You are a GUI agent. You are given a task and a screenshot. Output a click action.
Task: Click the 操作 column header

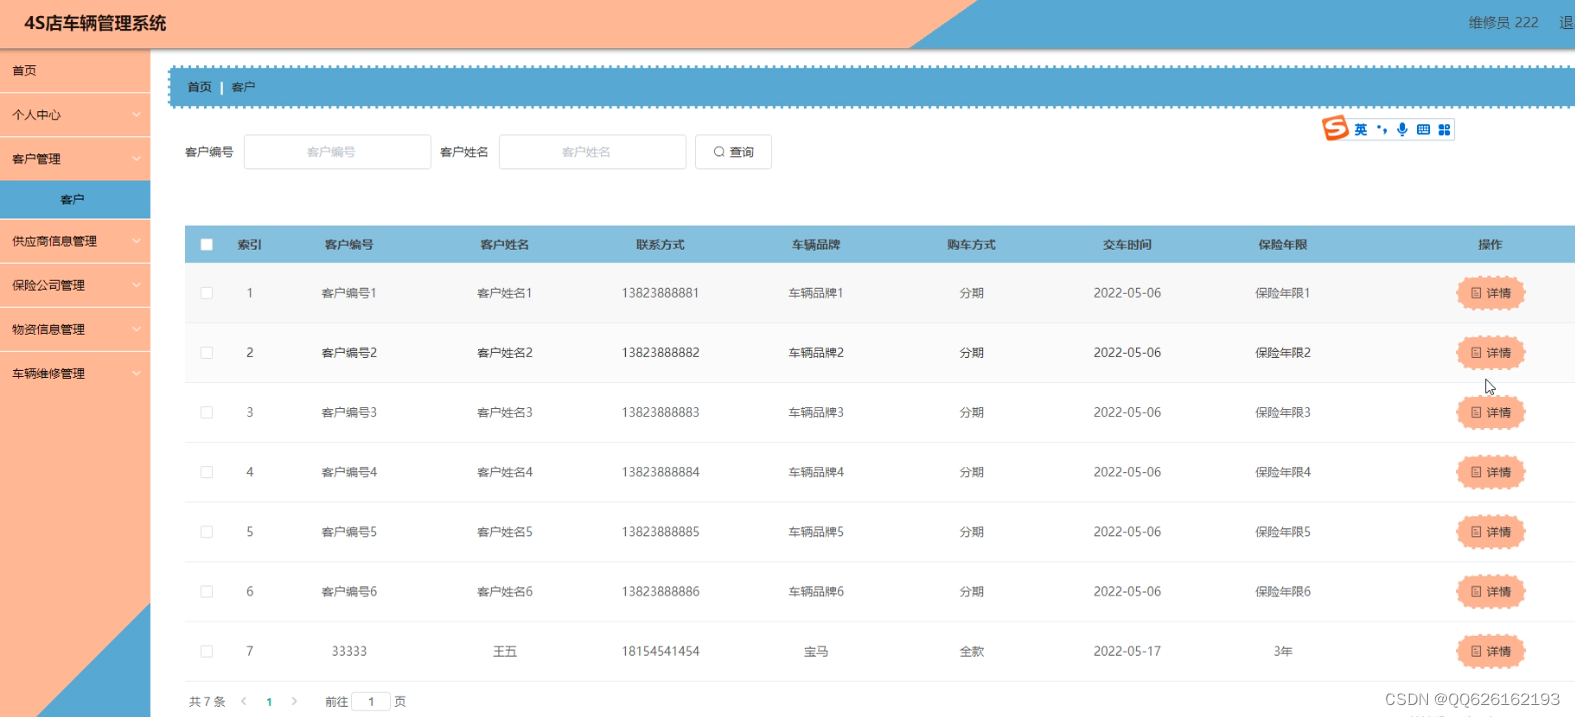[1490, 245]
